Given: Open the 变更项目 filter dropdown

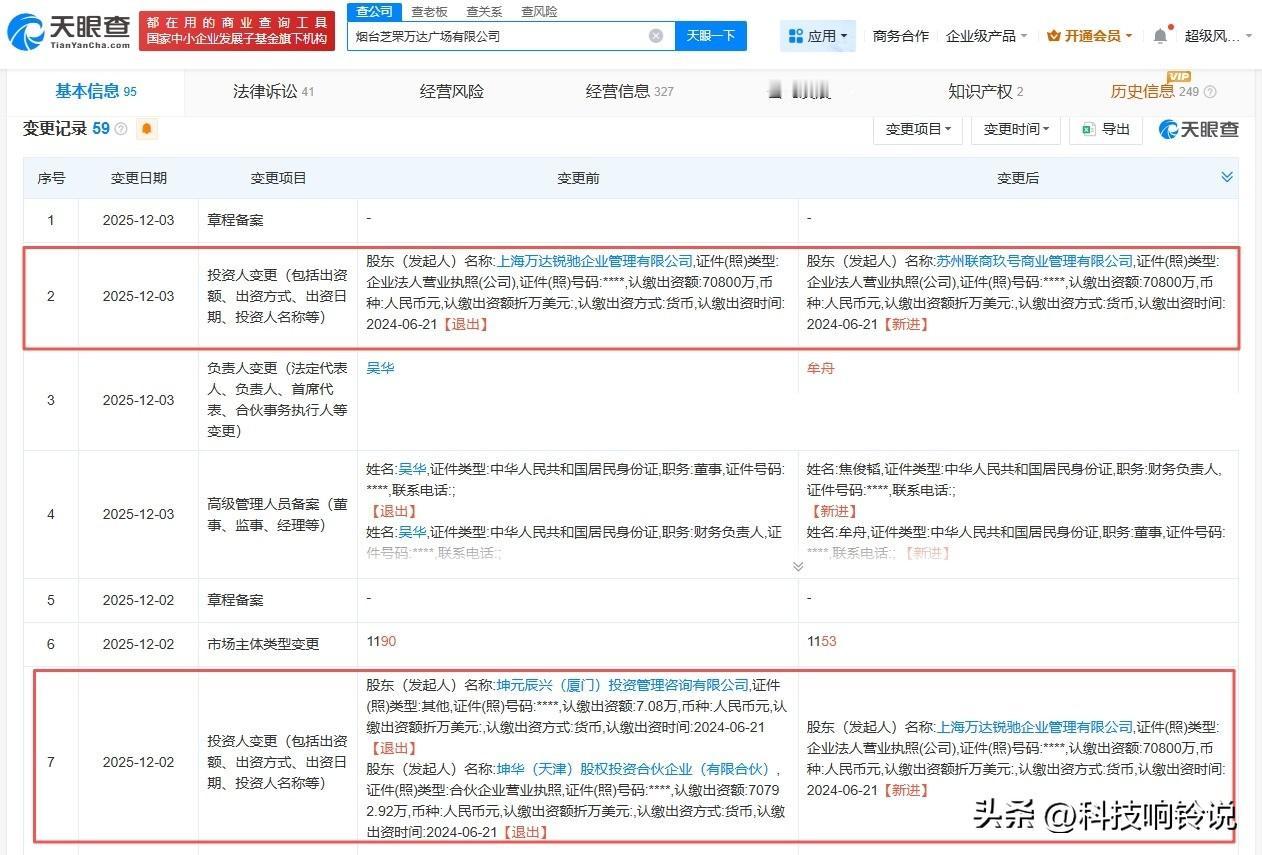Looking at the screenshot, I should pos(918,129).
